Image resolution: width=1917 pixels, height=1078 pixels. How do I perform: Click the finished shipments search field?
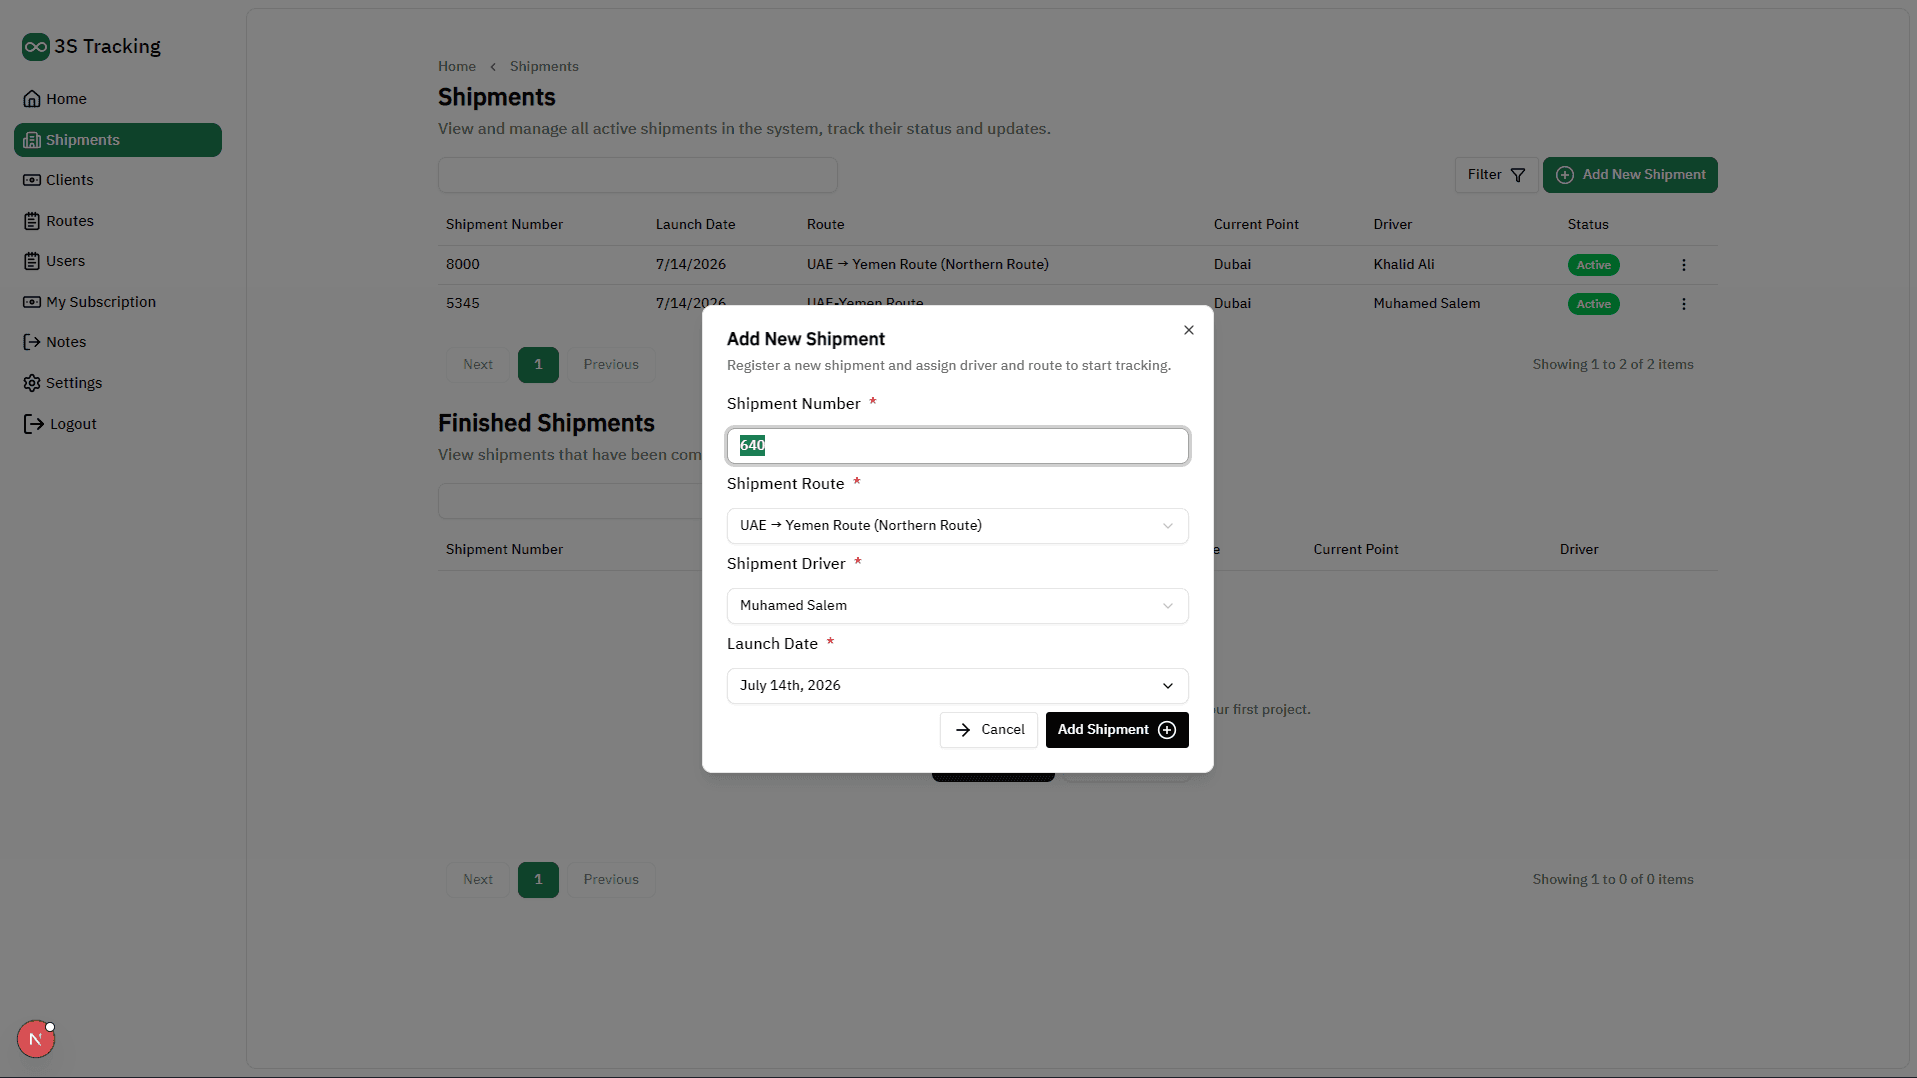coord(570,501)
